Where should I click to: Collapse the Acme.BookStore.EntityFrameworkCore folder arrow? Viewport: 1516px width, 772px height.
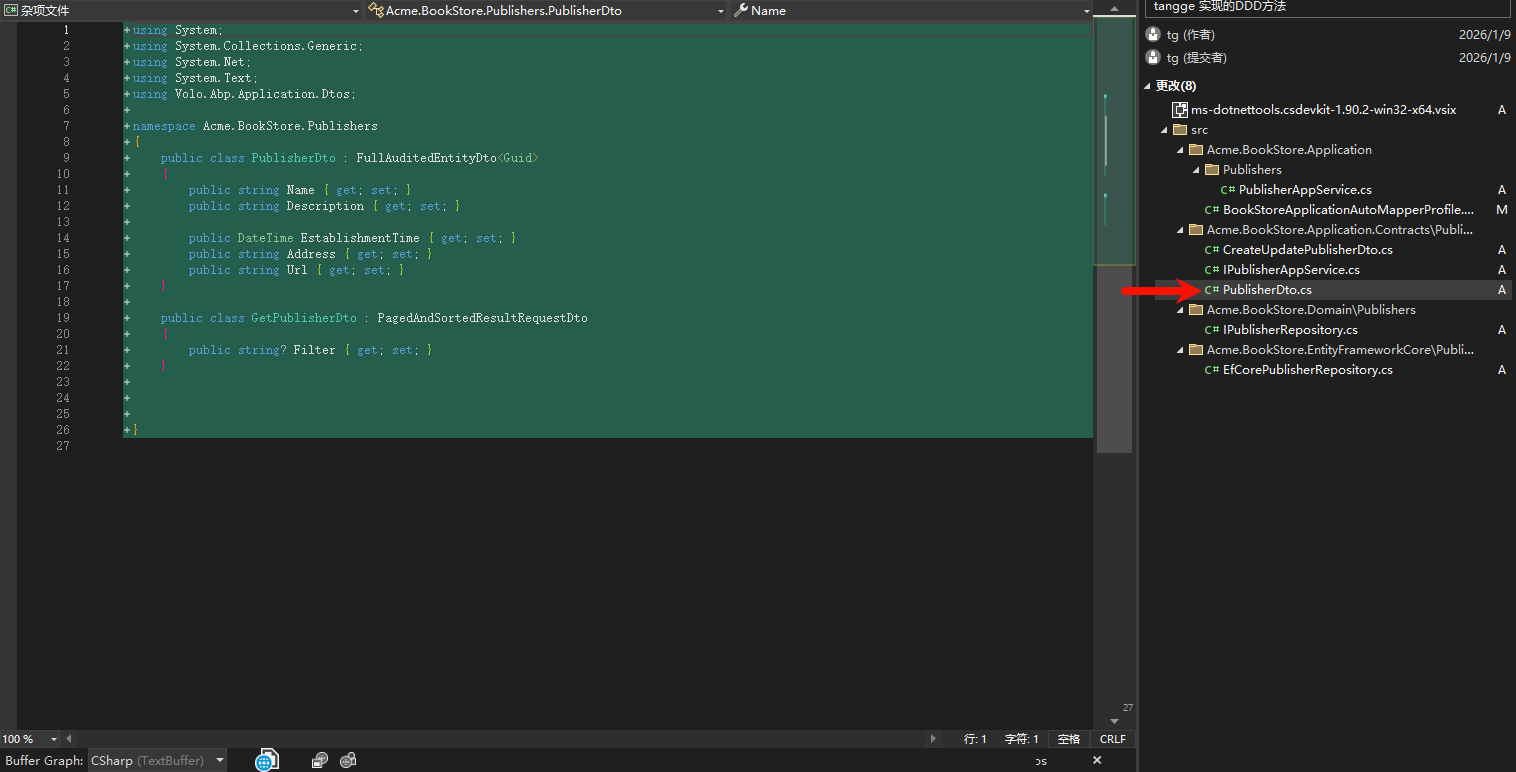point(1180,350)
